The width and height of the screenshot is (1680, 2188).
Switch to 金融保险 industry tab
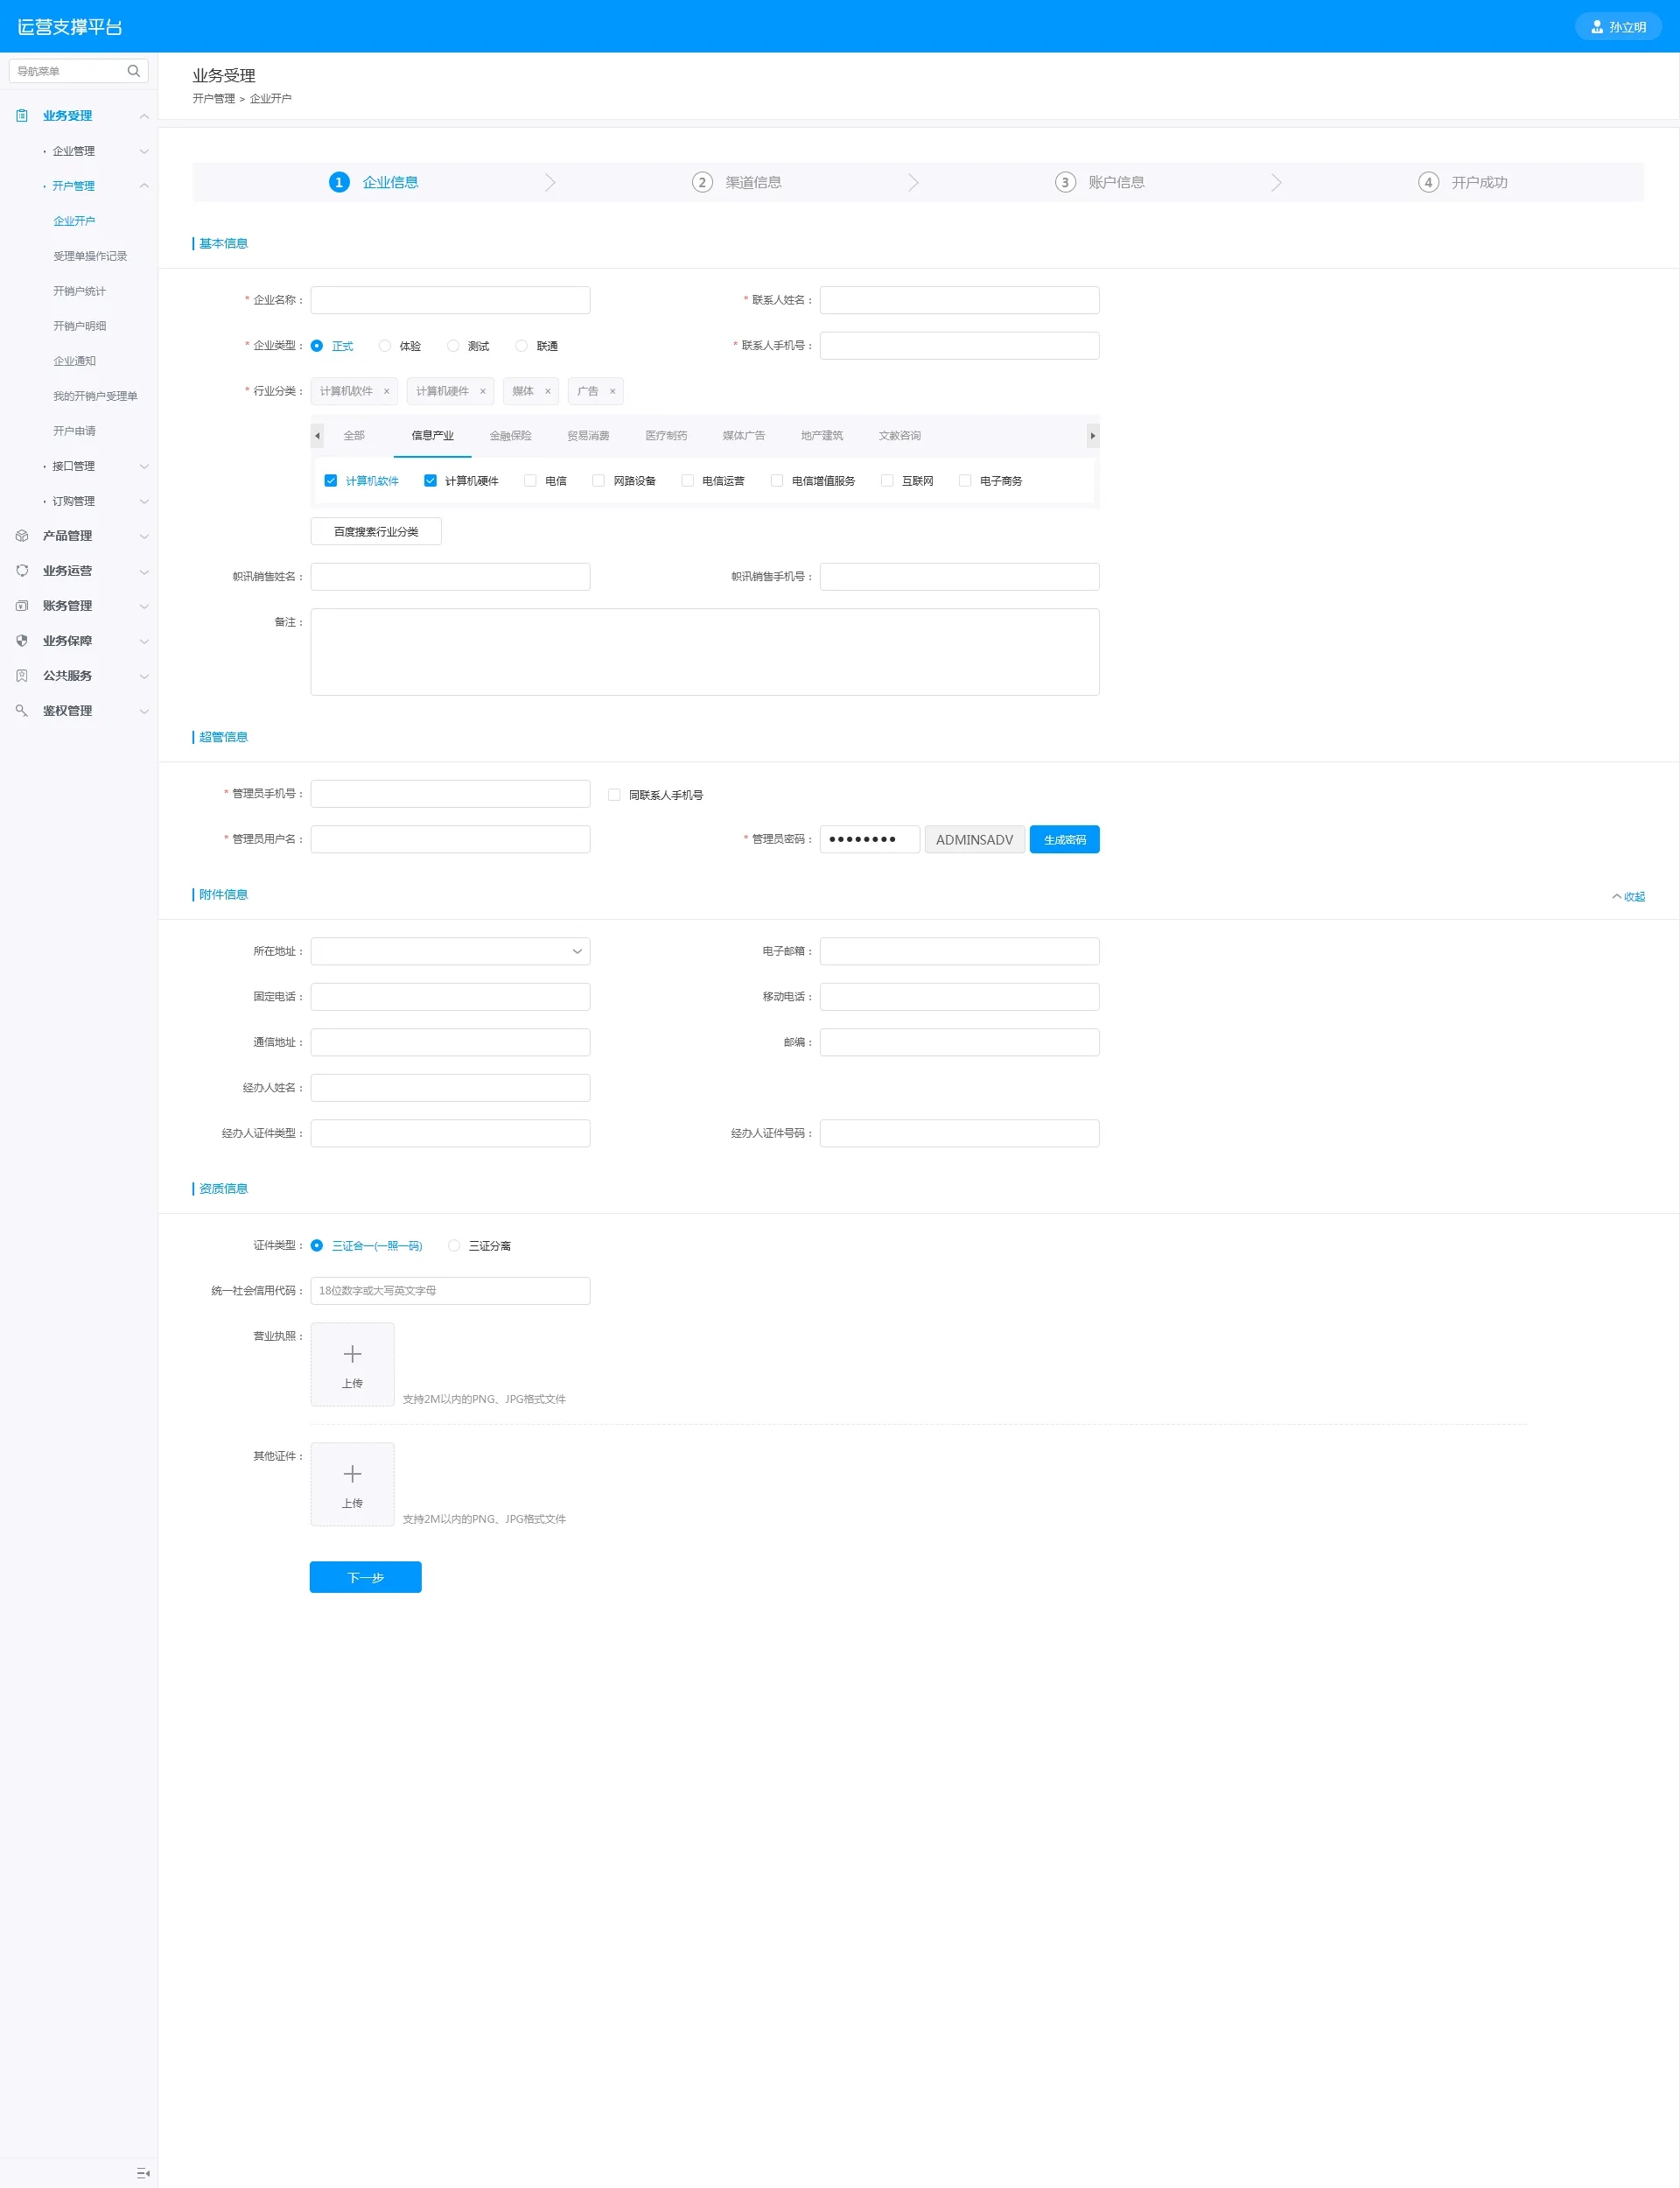[510, 436]
